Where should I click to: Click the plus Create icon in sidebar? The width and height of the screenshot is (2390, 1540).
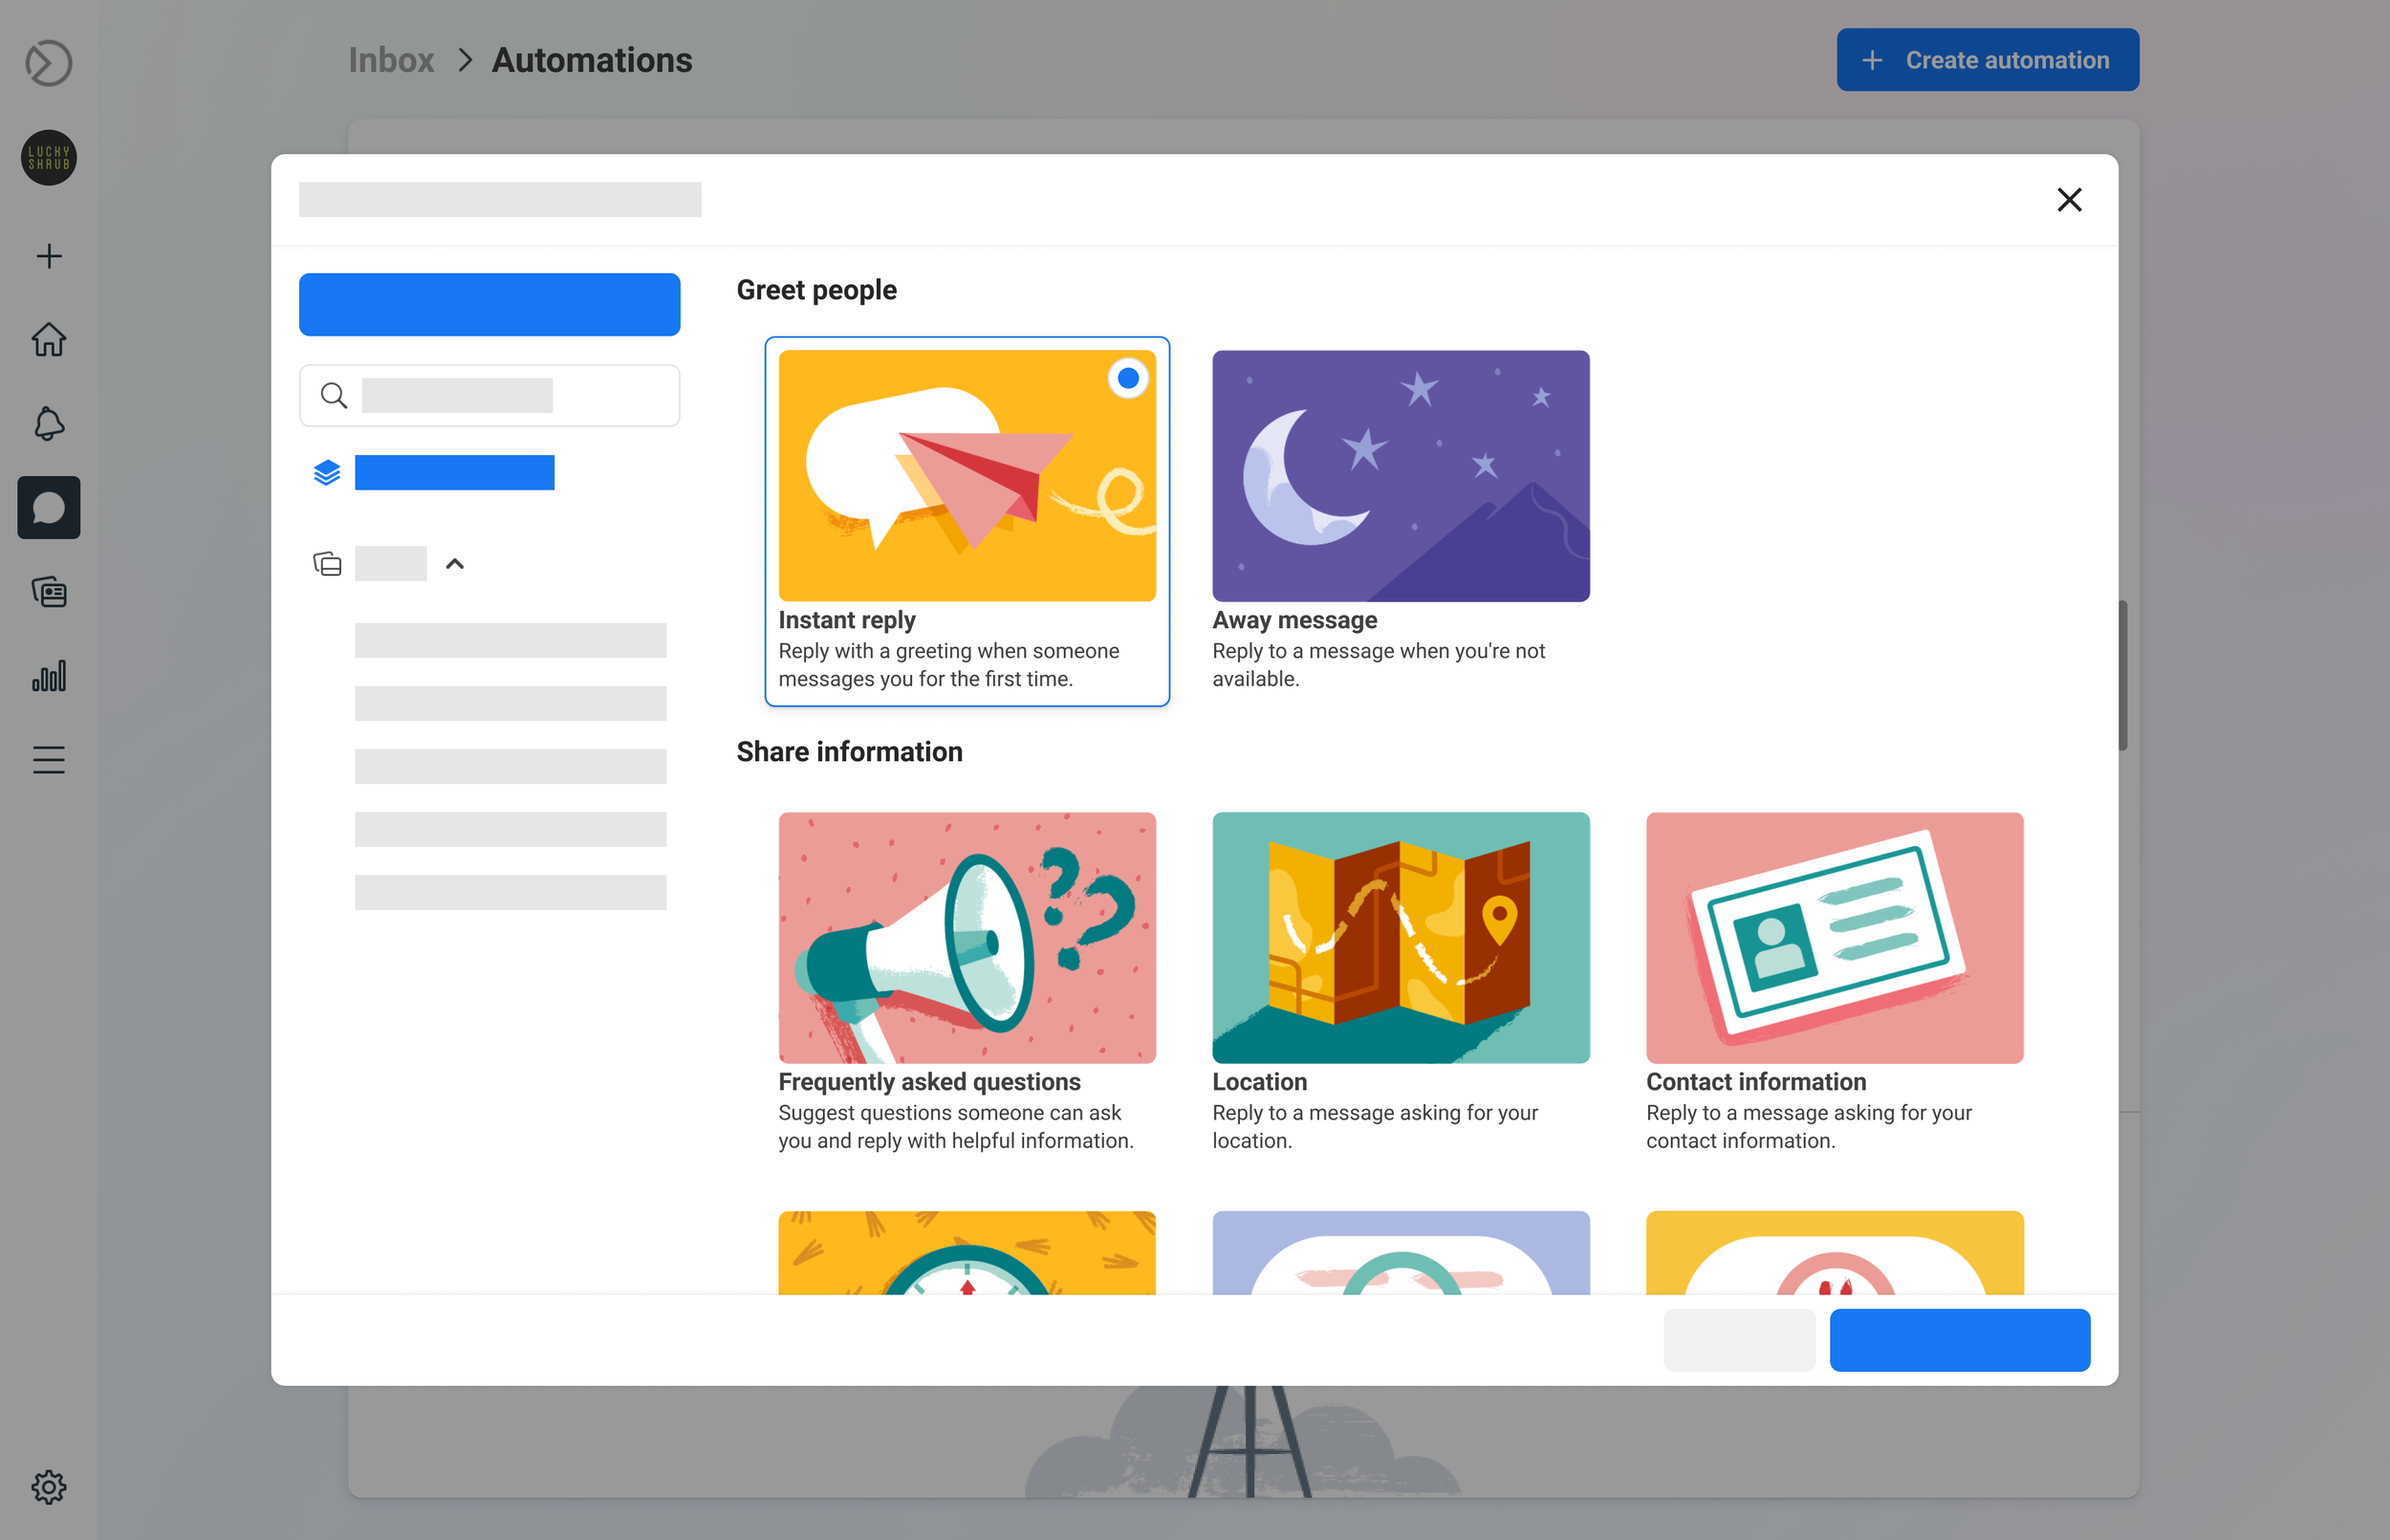[48, 256]
